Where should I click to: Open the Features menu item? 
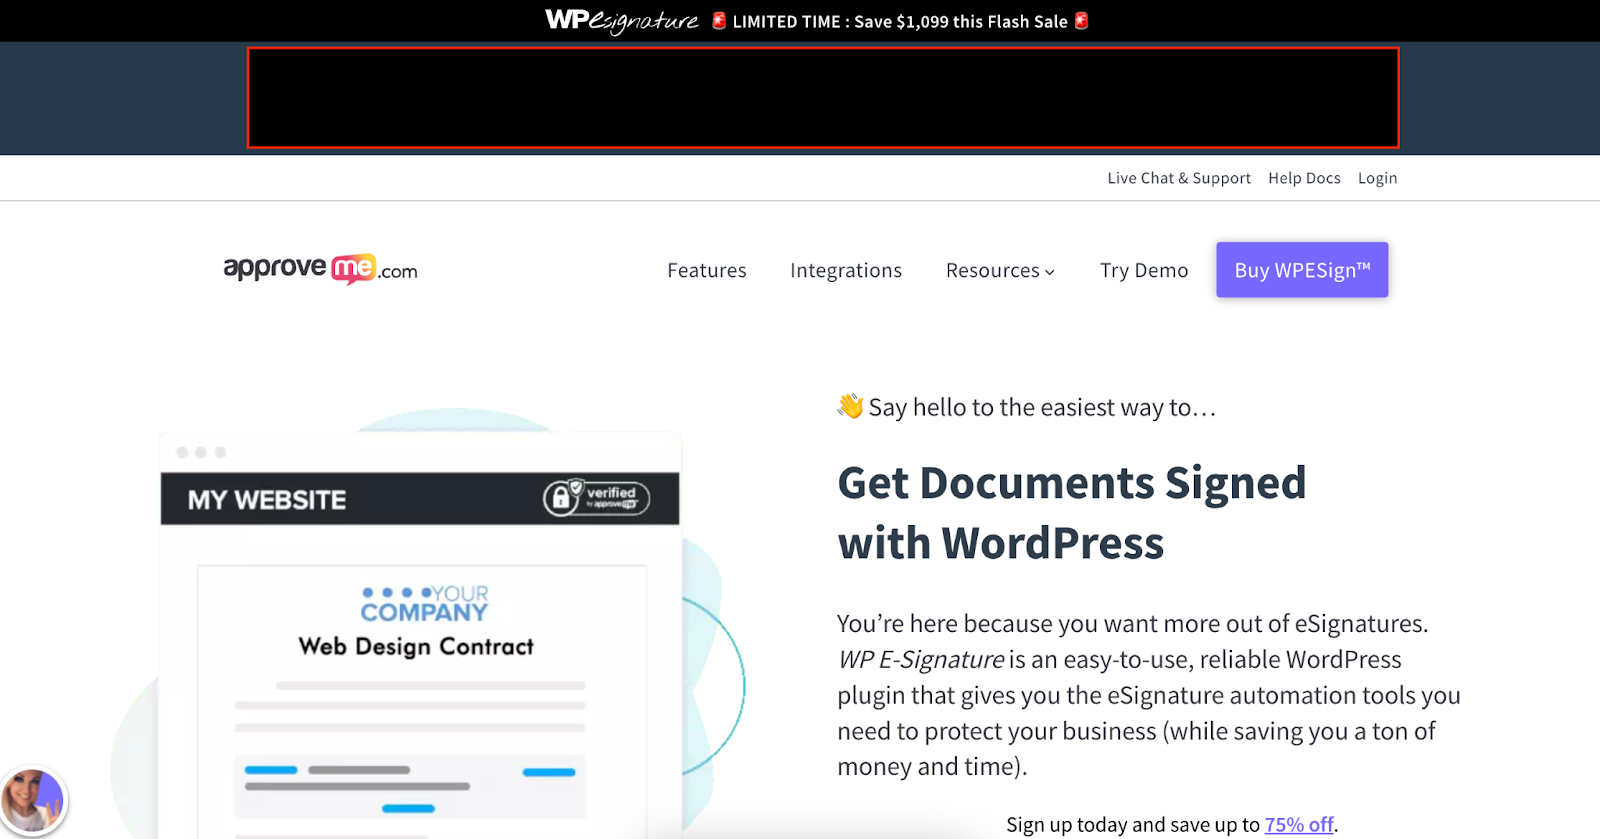(707, 270)
